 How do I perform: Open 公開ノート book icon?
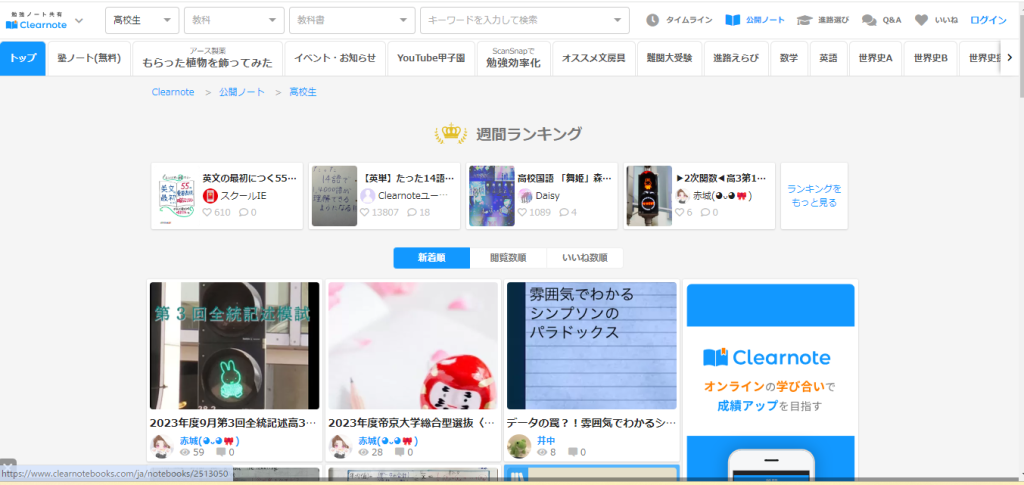[x=733, y=20]
